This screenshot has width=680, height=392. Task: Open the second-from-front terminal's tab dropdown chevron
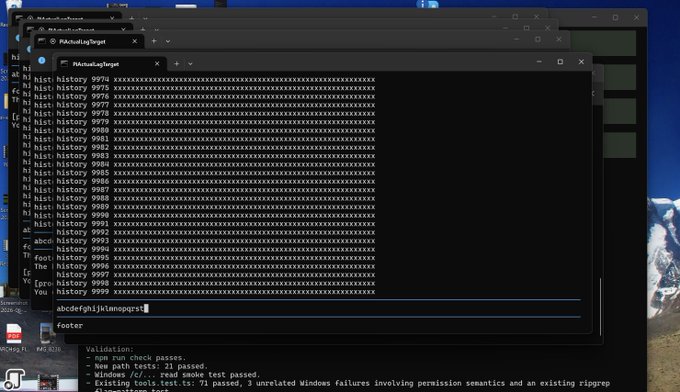(168, 41)
